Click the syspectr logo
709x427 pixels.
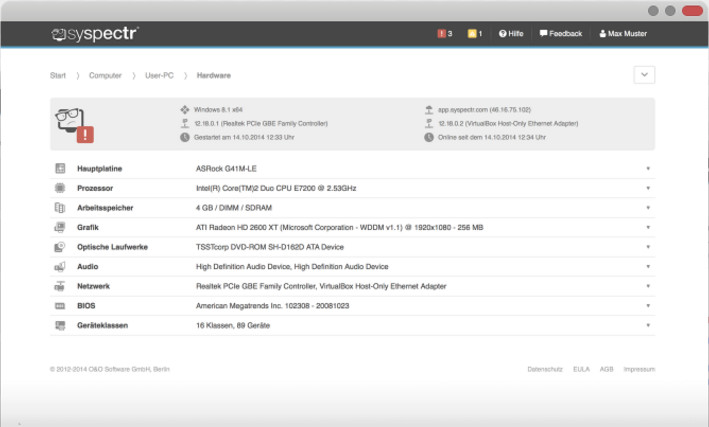[x=95, y=34]
